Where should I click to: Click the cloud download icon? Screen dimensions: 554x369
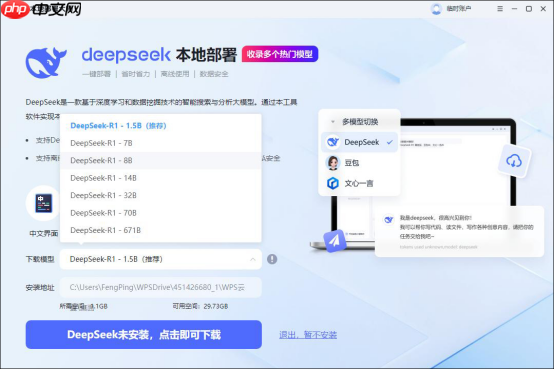point(514,161)
